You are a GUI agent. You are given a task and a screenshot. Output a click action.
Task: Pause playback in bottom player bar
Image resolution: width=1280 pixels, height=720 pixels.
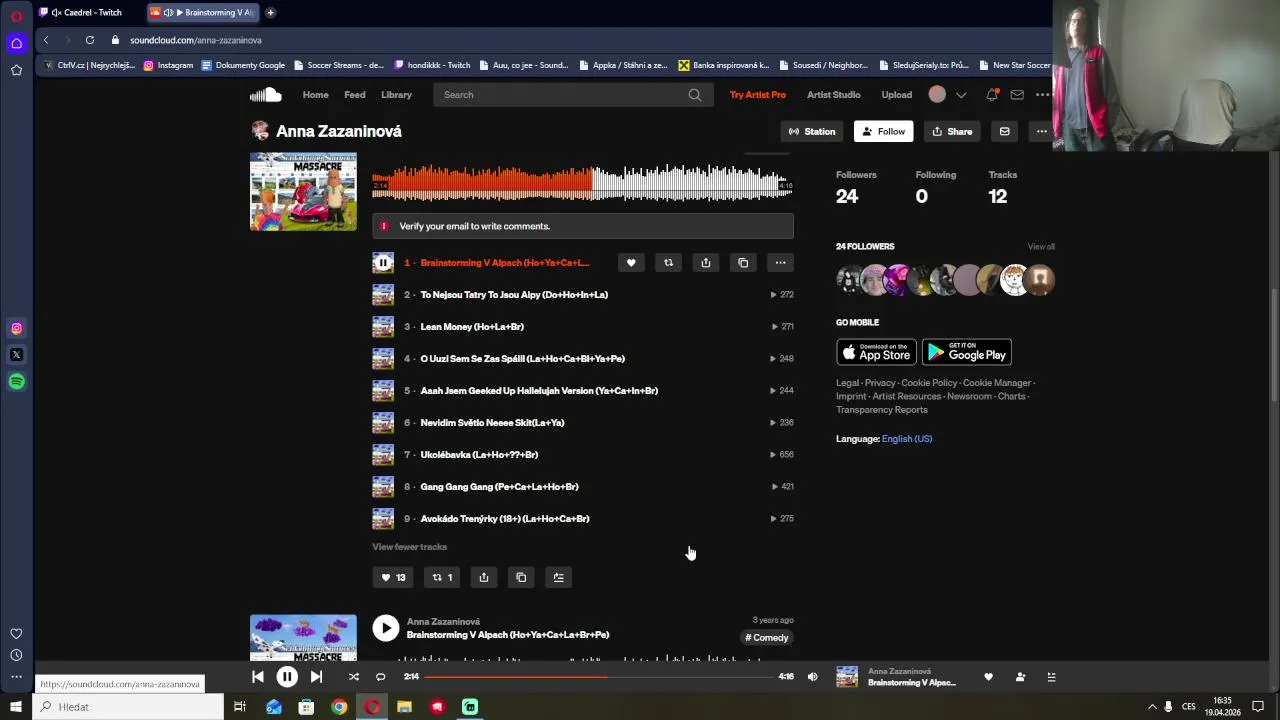tap(287, 677)
